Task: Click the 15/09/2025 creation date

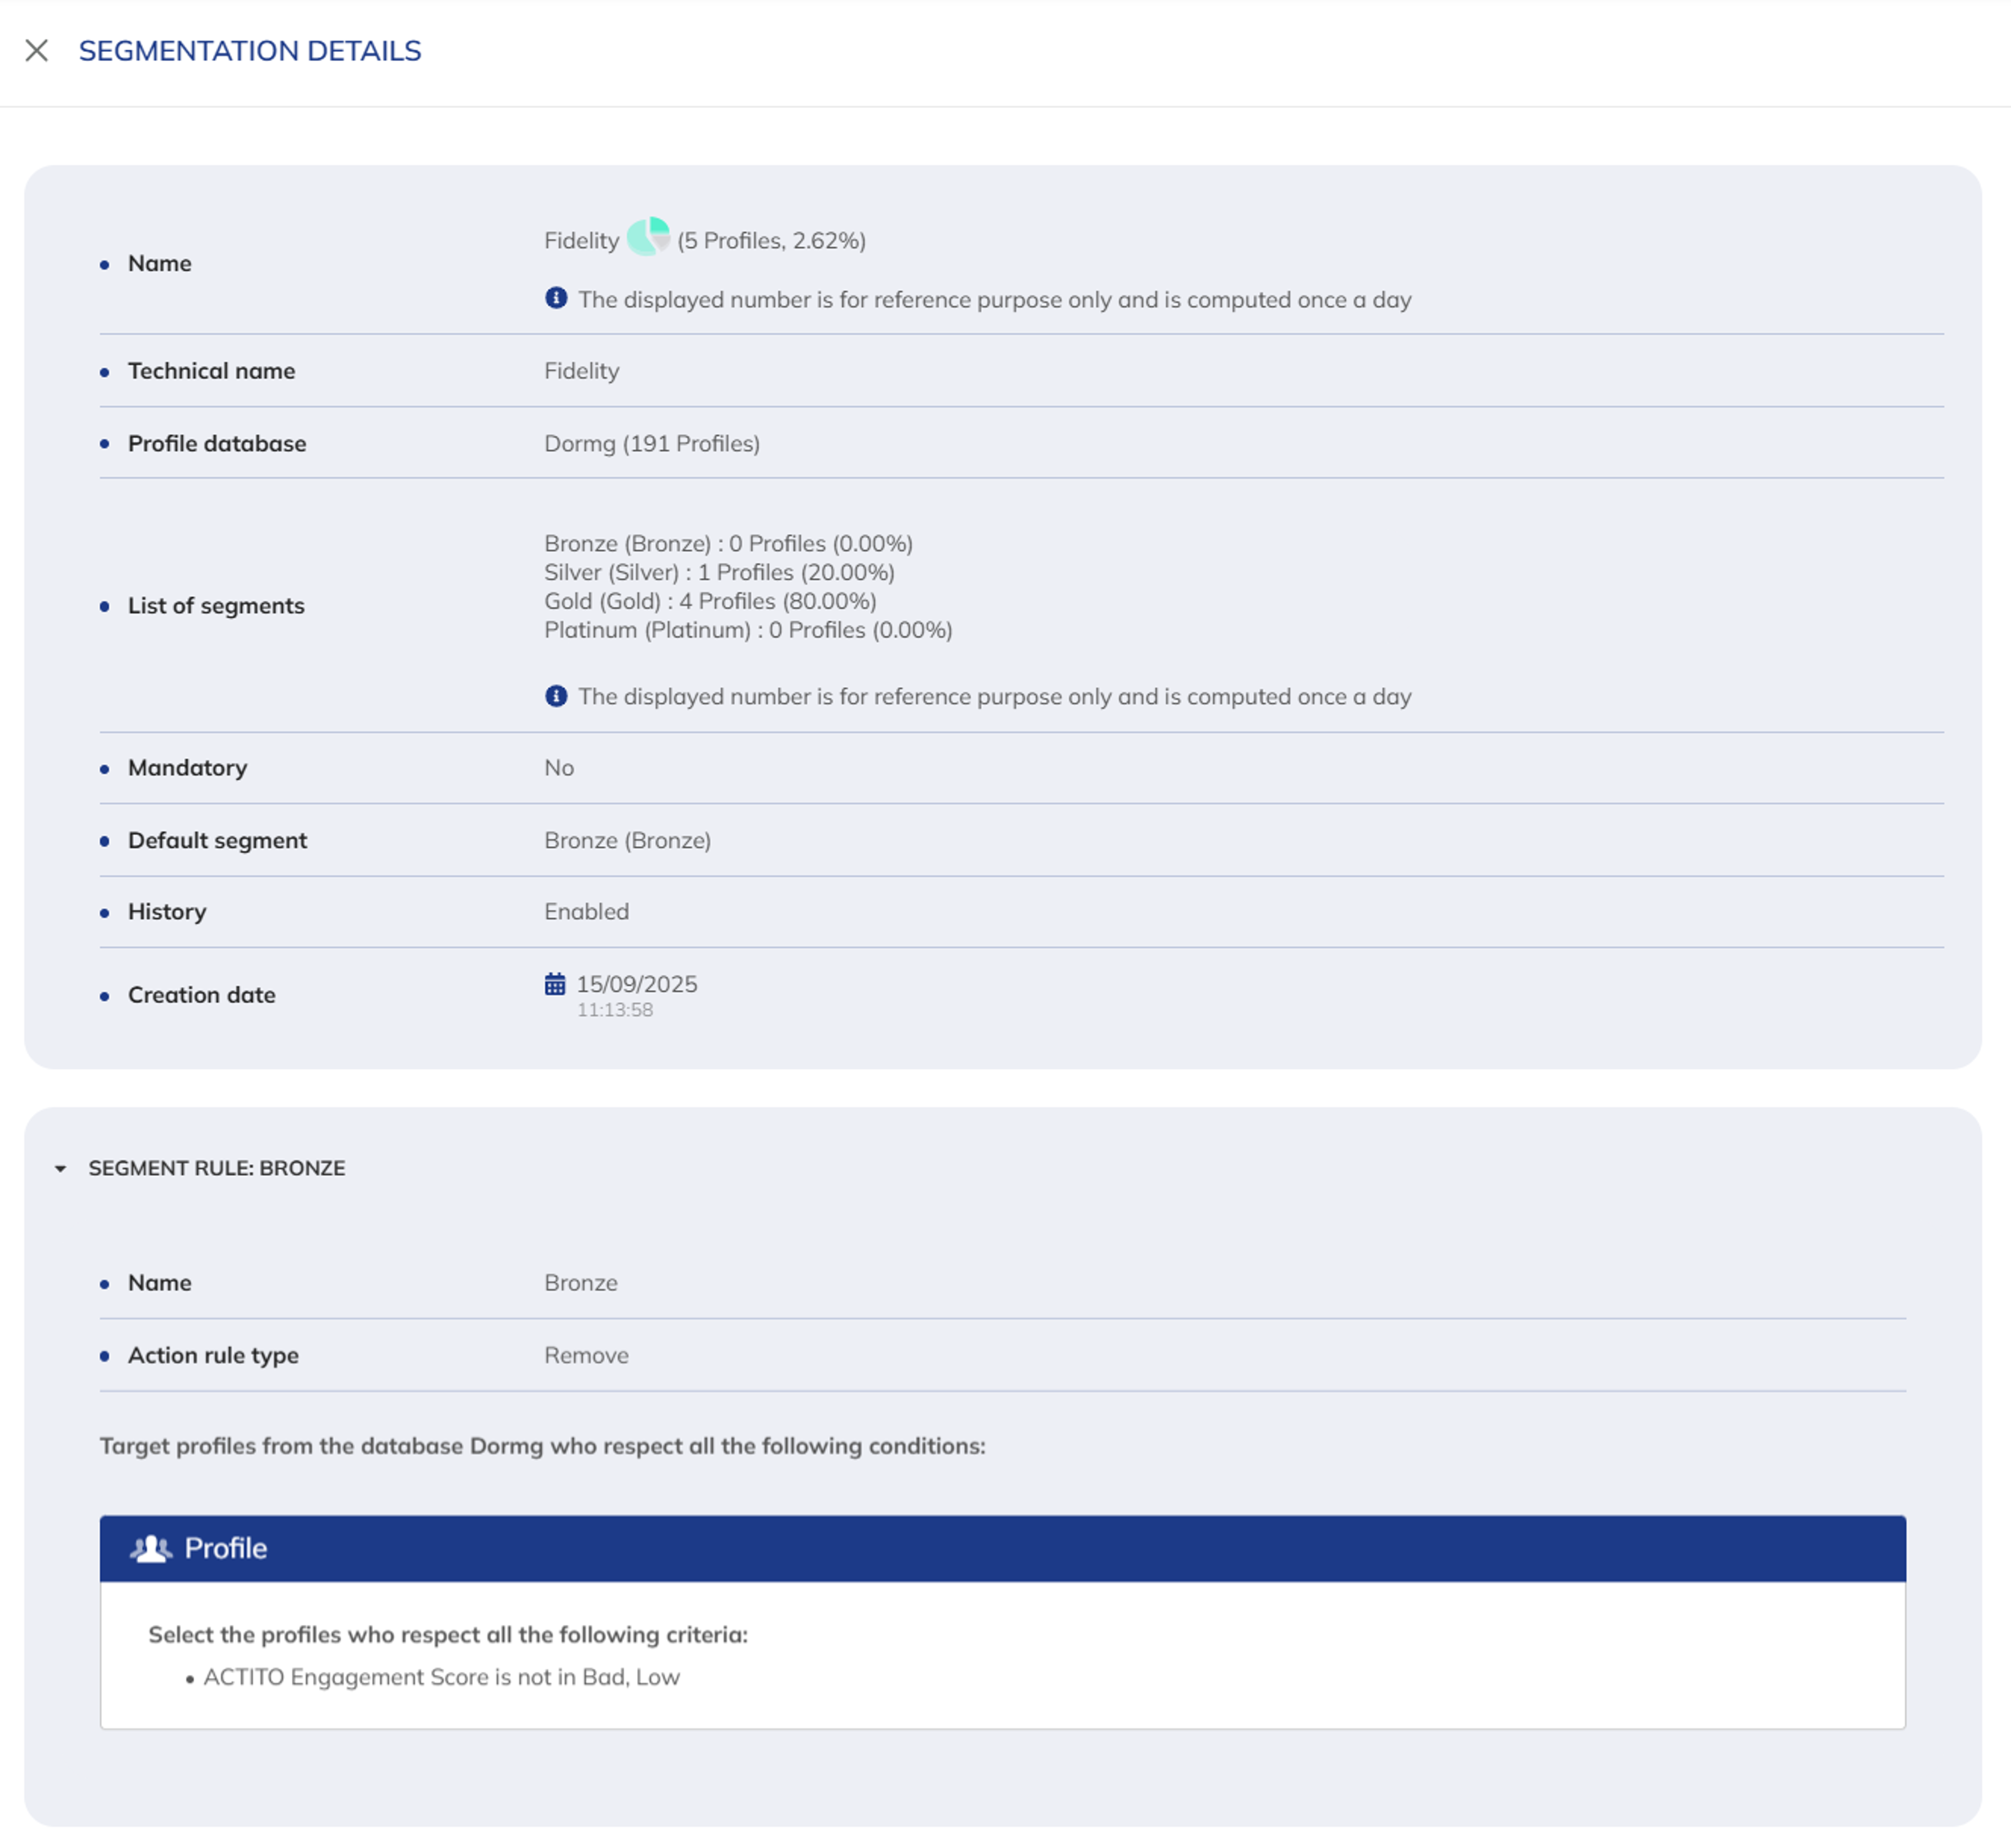Action: [637, 984]
